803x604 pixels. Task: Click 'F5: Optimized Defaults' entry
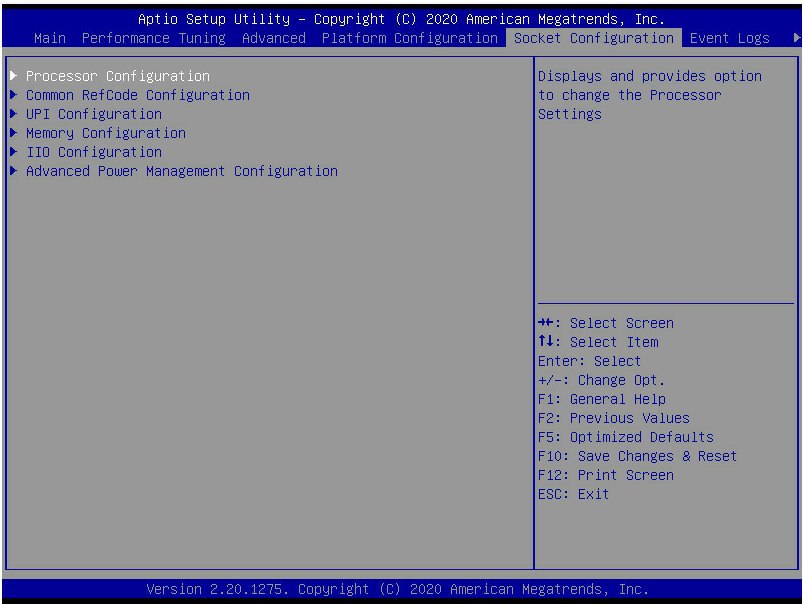626,437
